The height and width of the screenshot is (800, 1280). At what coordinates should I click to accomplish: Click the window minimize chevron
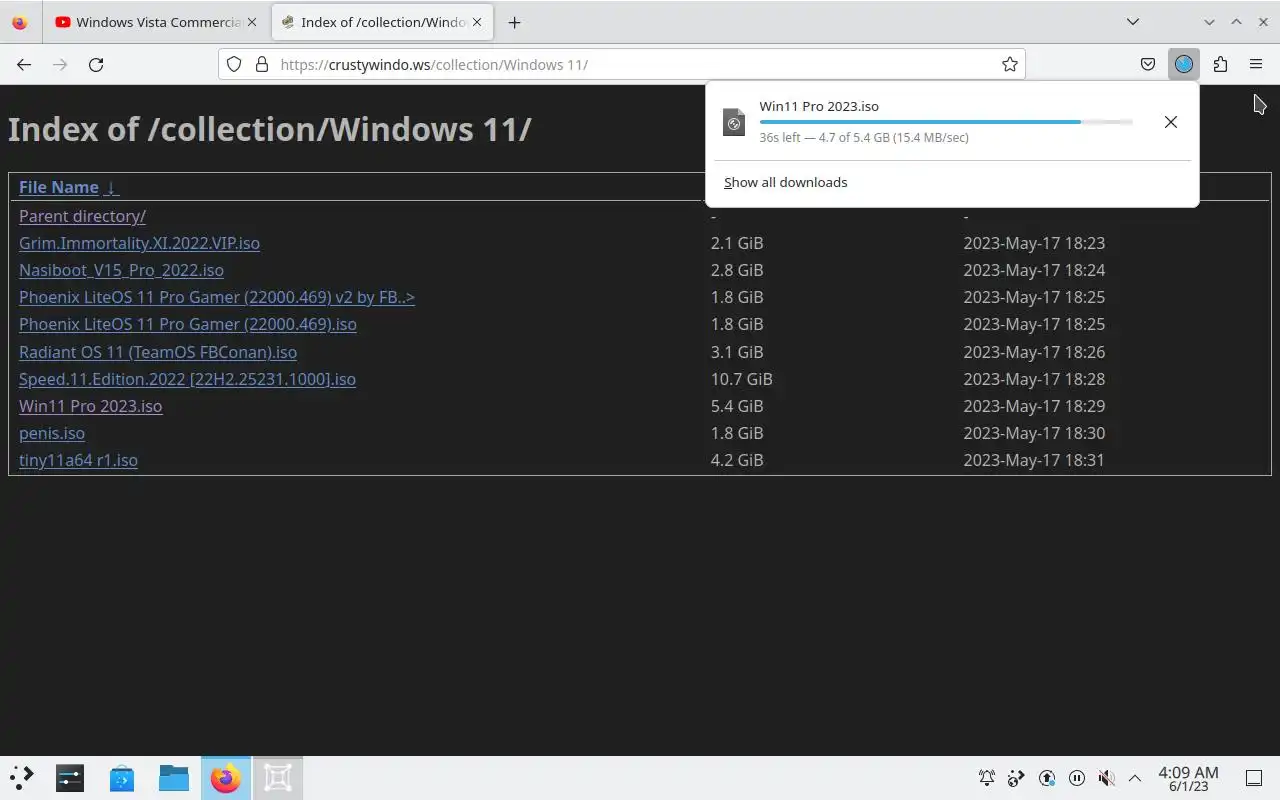point(1210,22)
